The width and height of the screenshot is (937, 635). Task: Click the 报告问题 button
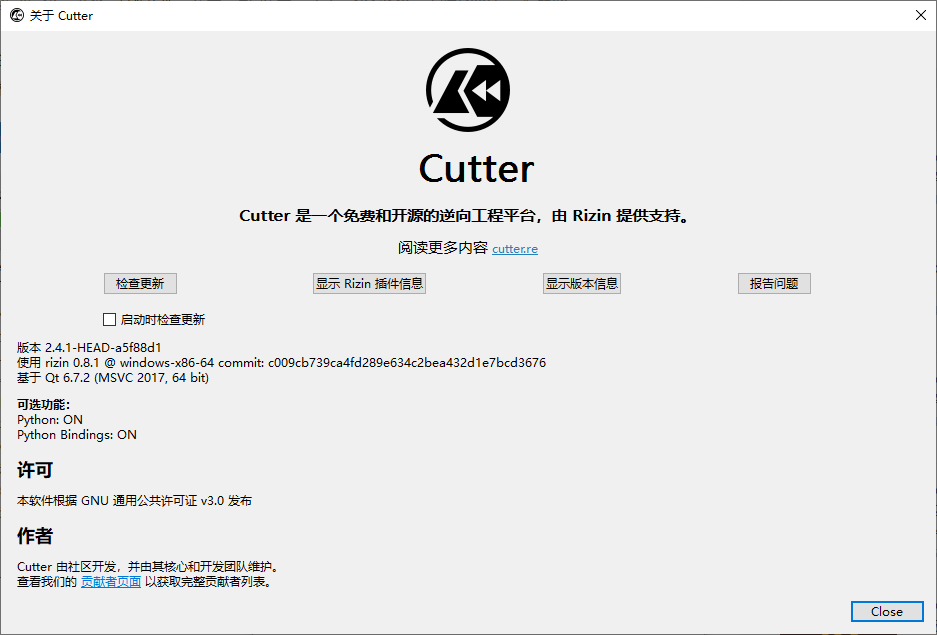pyautogui.click(x=773, y=284)
